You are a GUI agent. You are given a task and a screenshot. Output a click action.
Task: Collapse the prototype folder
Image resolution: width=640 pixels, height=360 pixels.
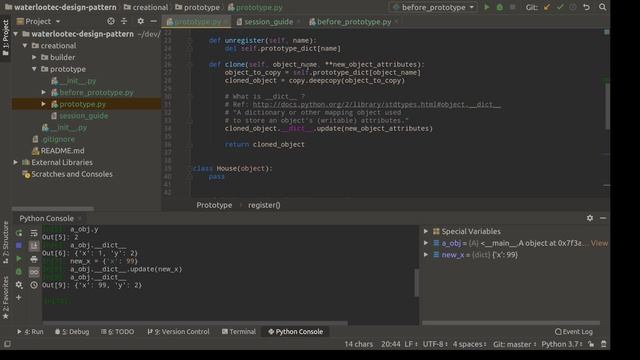(35, 69)
